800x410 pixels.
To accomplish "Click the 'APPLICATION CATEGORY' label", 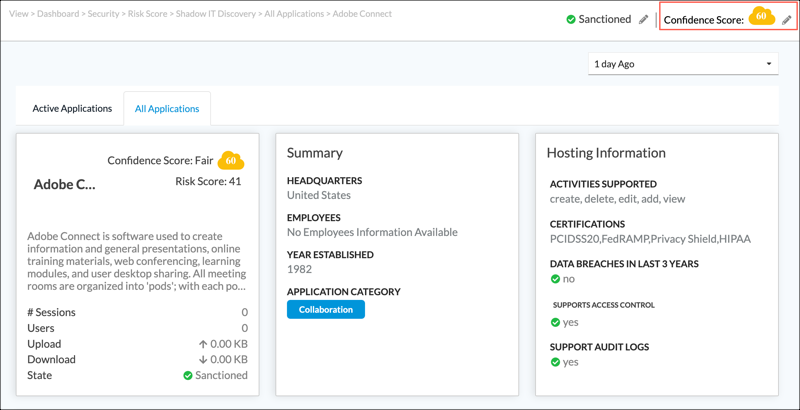I will click(x=344, y=292).
